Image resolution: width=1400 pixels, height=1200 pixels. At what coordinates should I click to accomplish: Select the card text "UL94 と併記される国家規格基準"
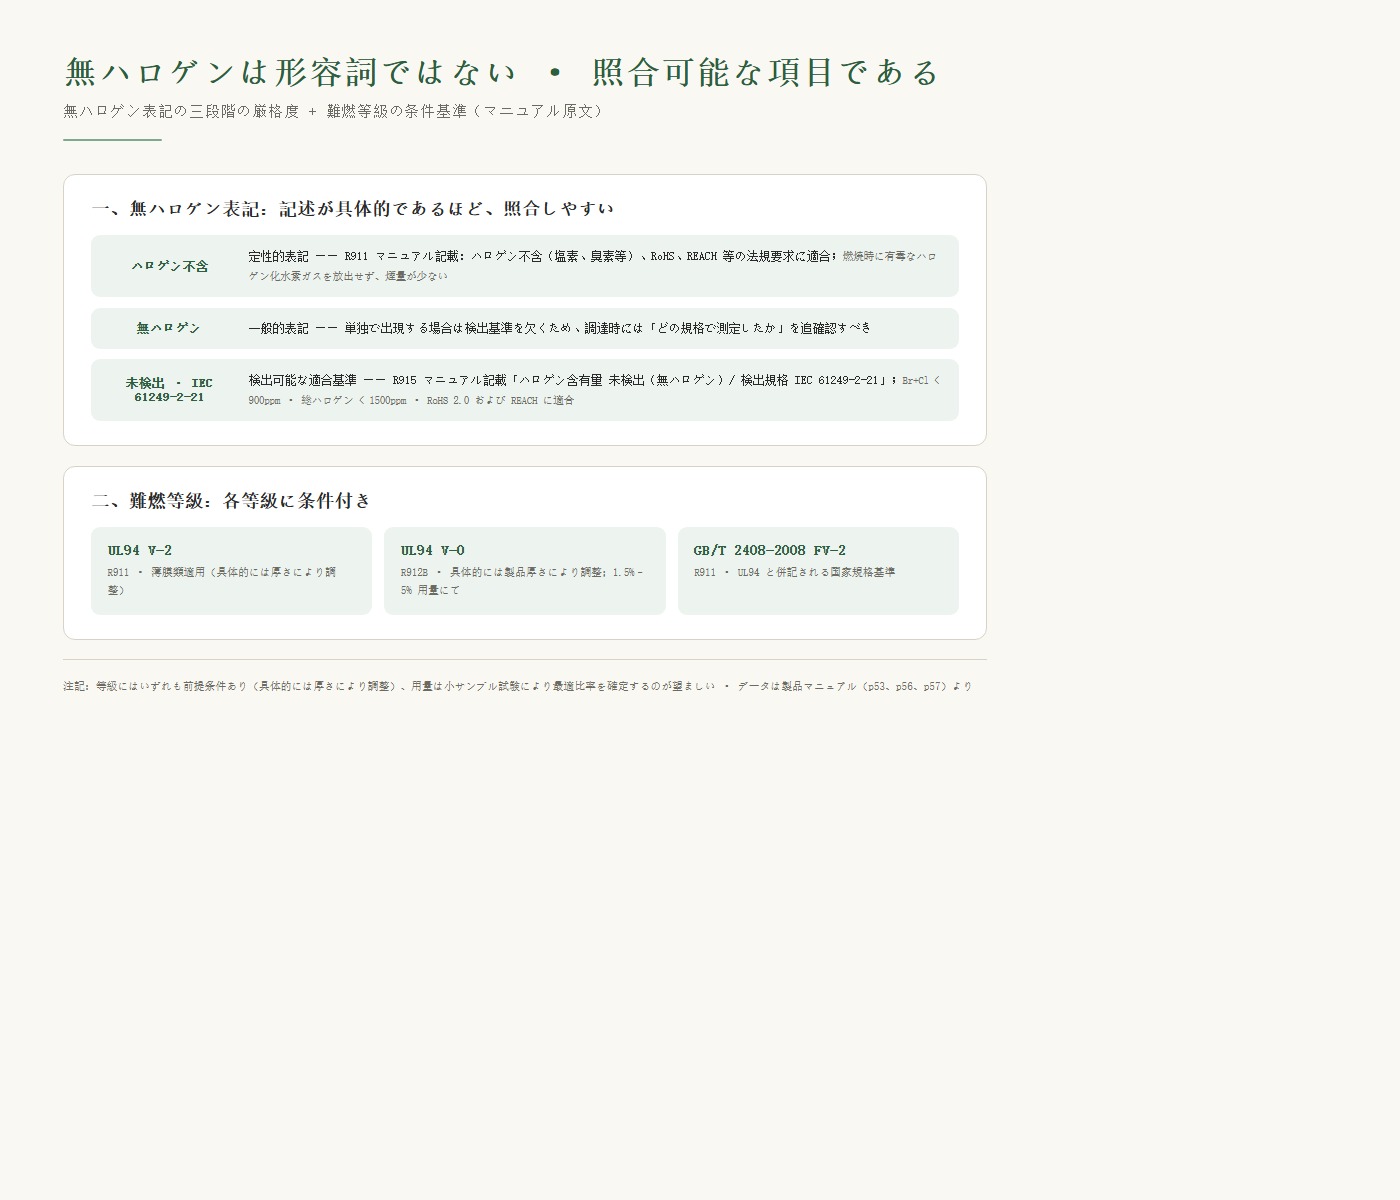[x=816, y=573]
